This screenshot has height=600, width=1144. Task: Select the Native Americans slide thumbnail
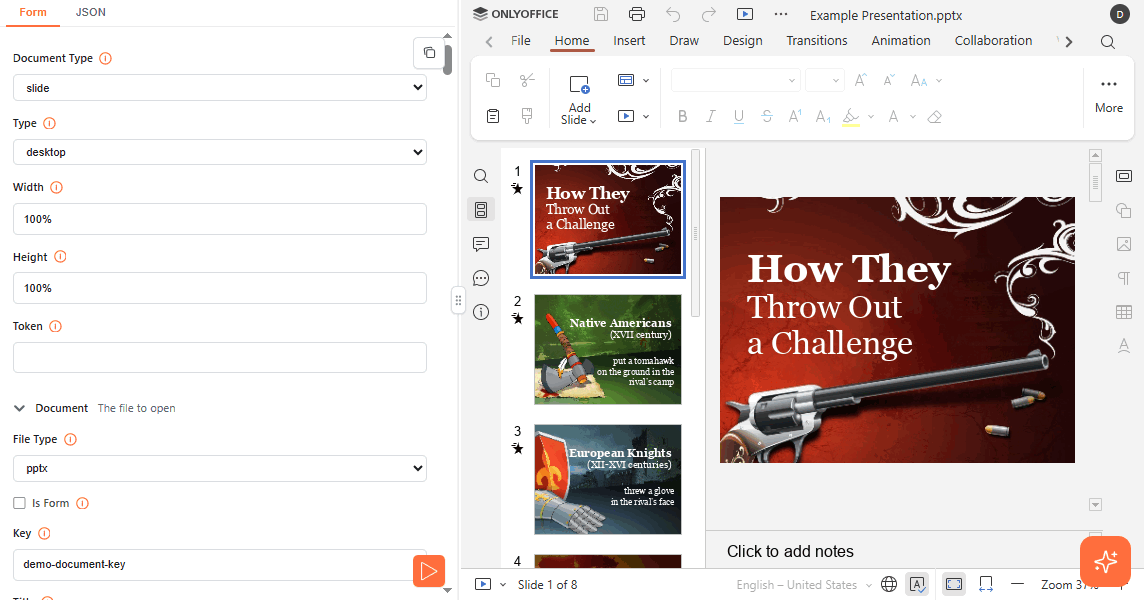point(608,349)
